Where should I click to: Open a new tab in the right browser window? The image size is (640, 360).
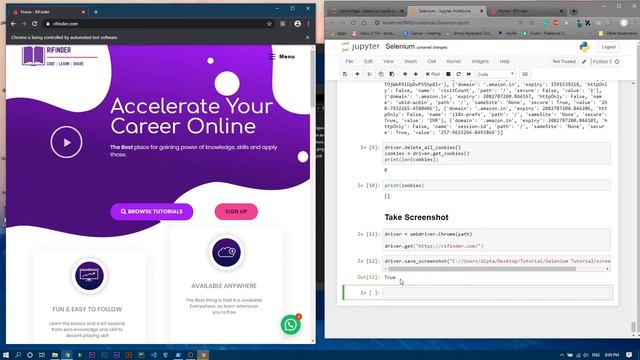(573, 11)
